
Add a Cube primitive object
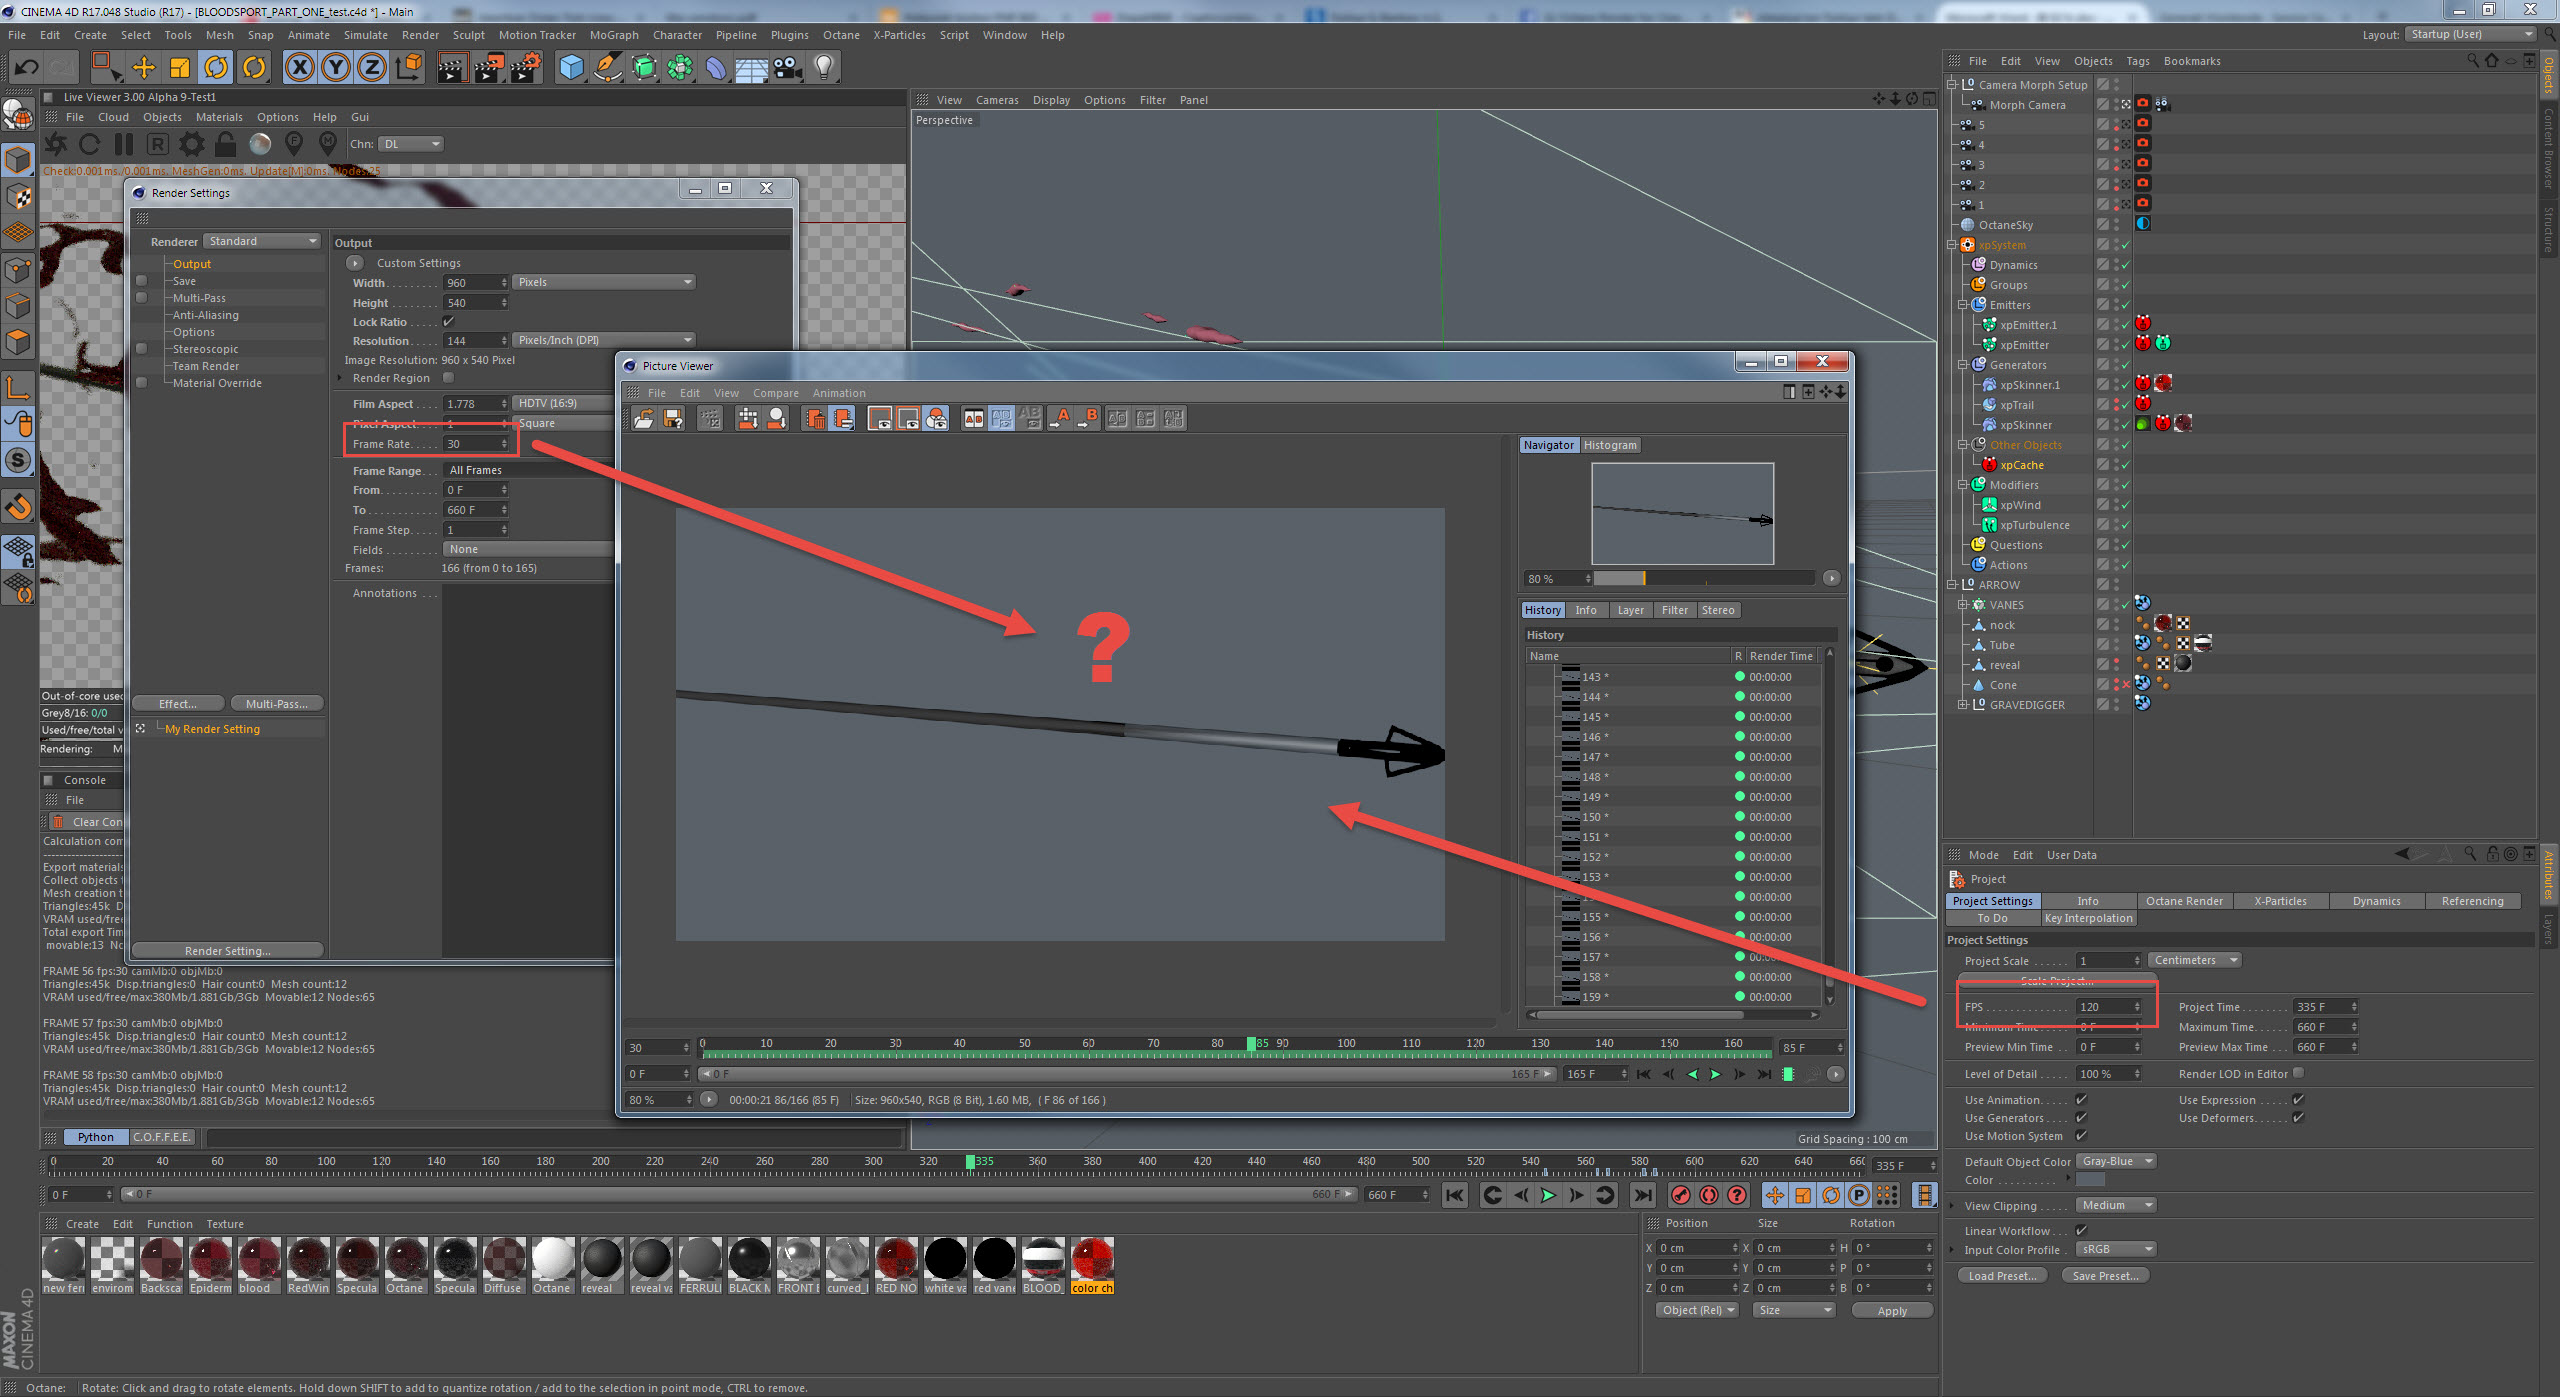point(571,67)
